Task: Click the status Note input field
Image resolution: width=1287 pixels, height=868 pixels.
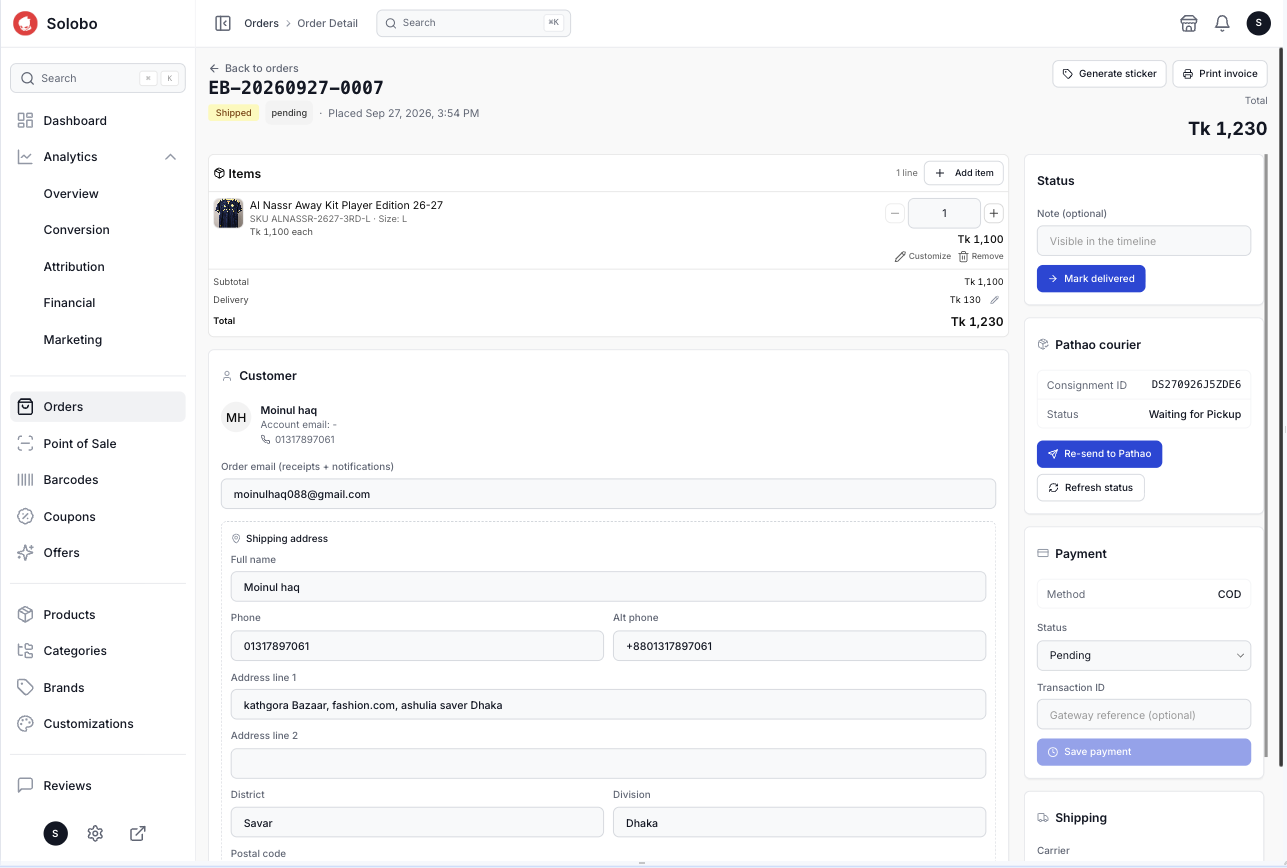Action: (1144, 241)
